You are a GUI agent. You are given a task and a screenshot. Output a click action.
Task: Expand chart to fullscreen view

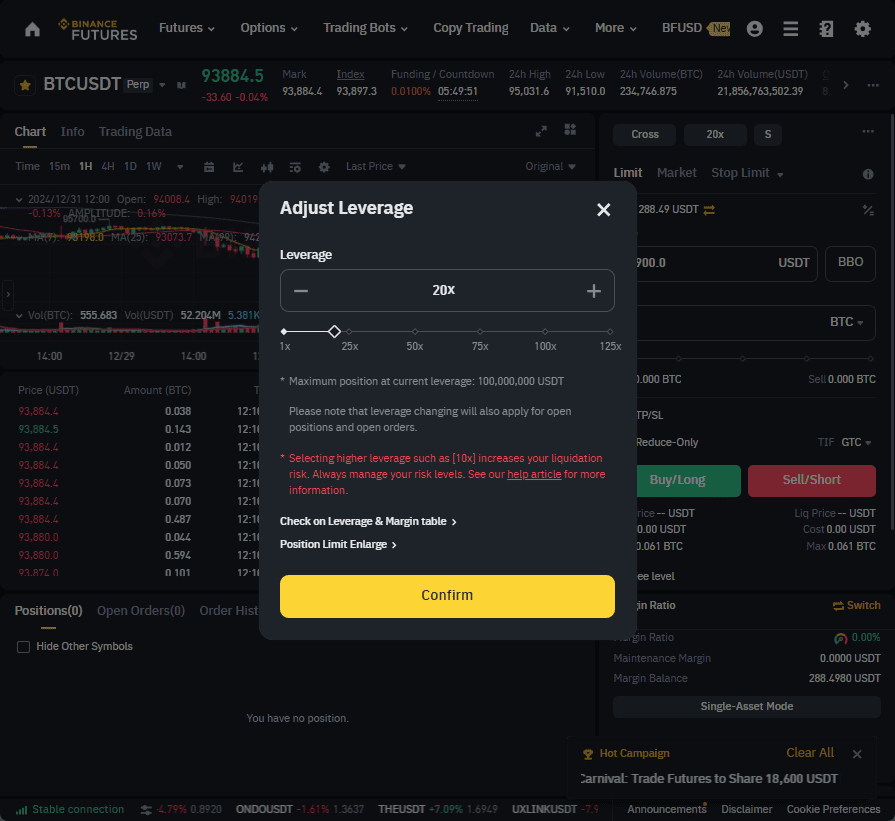point(541,131)
